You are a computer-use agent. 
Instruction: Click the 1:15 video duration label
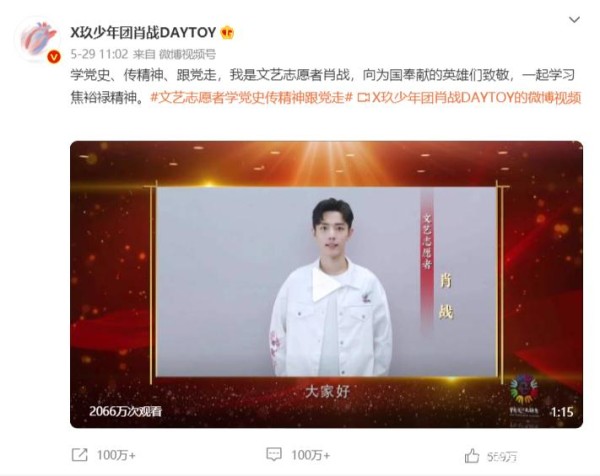pos(562,412)
